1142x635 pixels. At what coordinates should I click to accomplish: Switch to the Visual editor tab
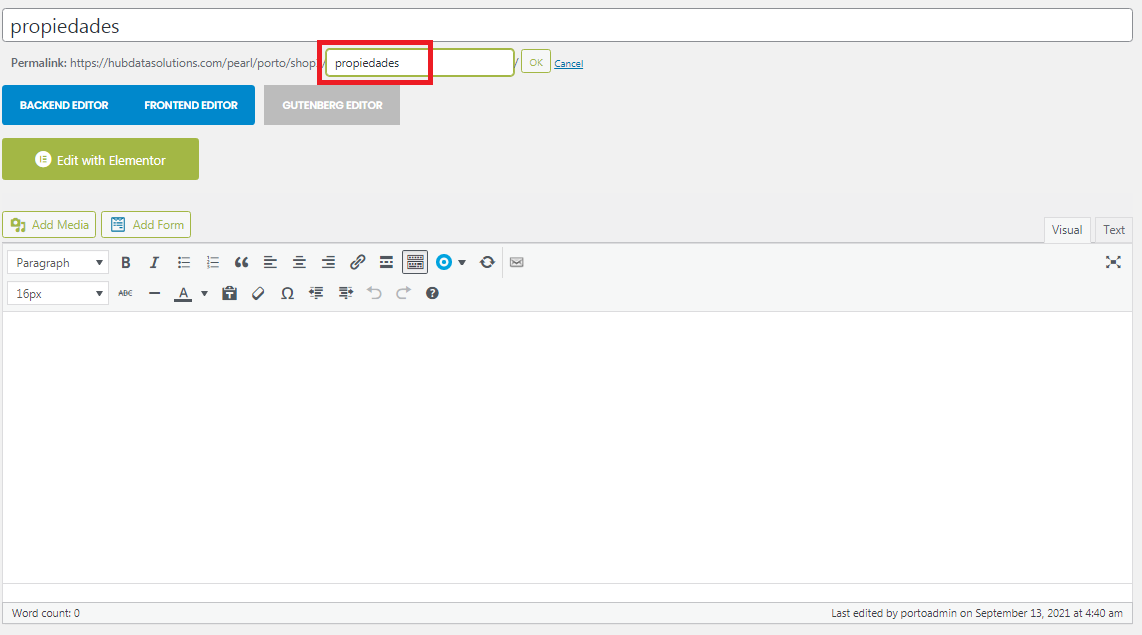click(1066, 229)
